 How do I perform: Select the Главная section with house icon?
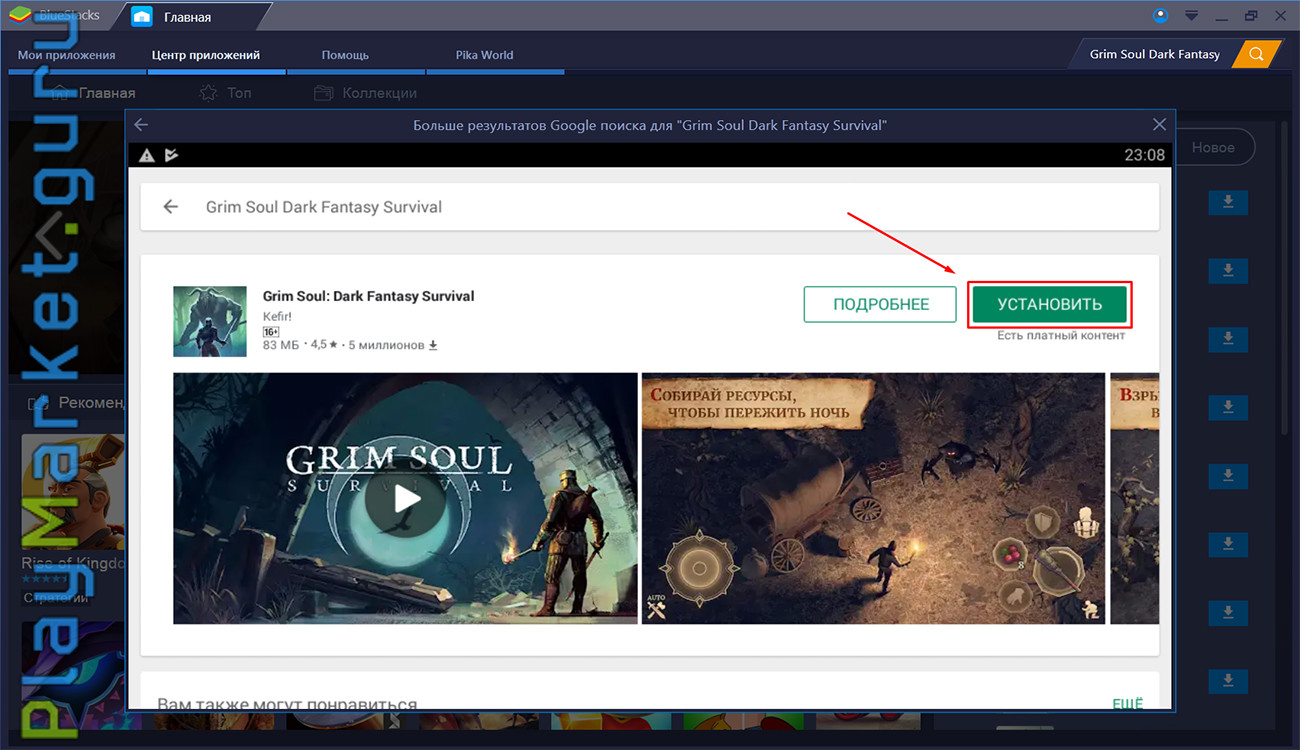pyautogui.click(x=93, y=93)
